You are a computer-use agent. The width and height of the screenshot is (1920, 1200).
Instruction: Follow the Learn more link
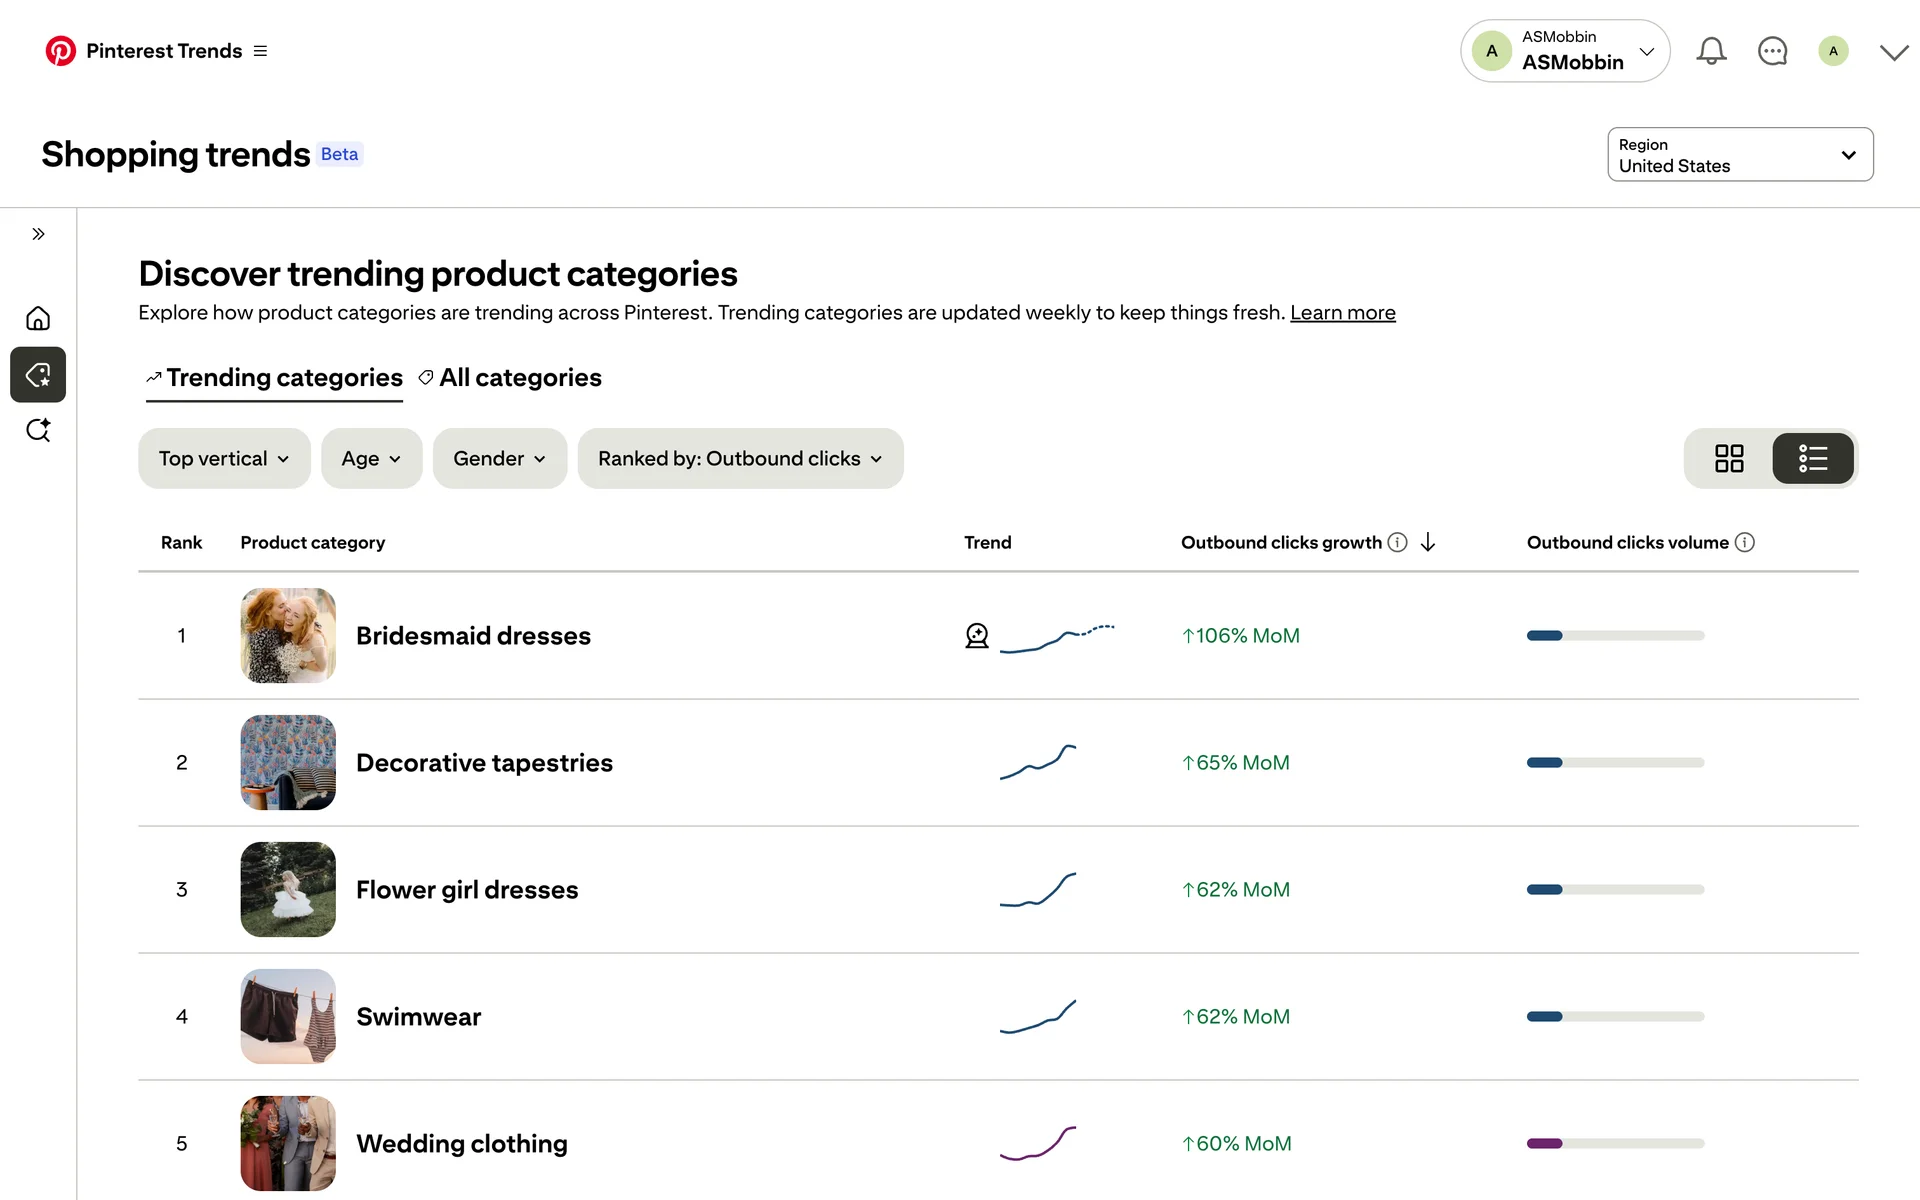coord(1342,313)
